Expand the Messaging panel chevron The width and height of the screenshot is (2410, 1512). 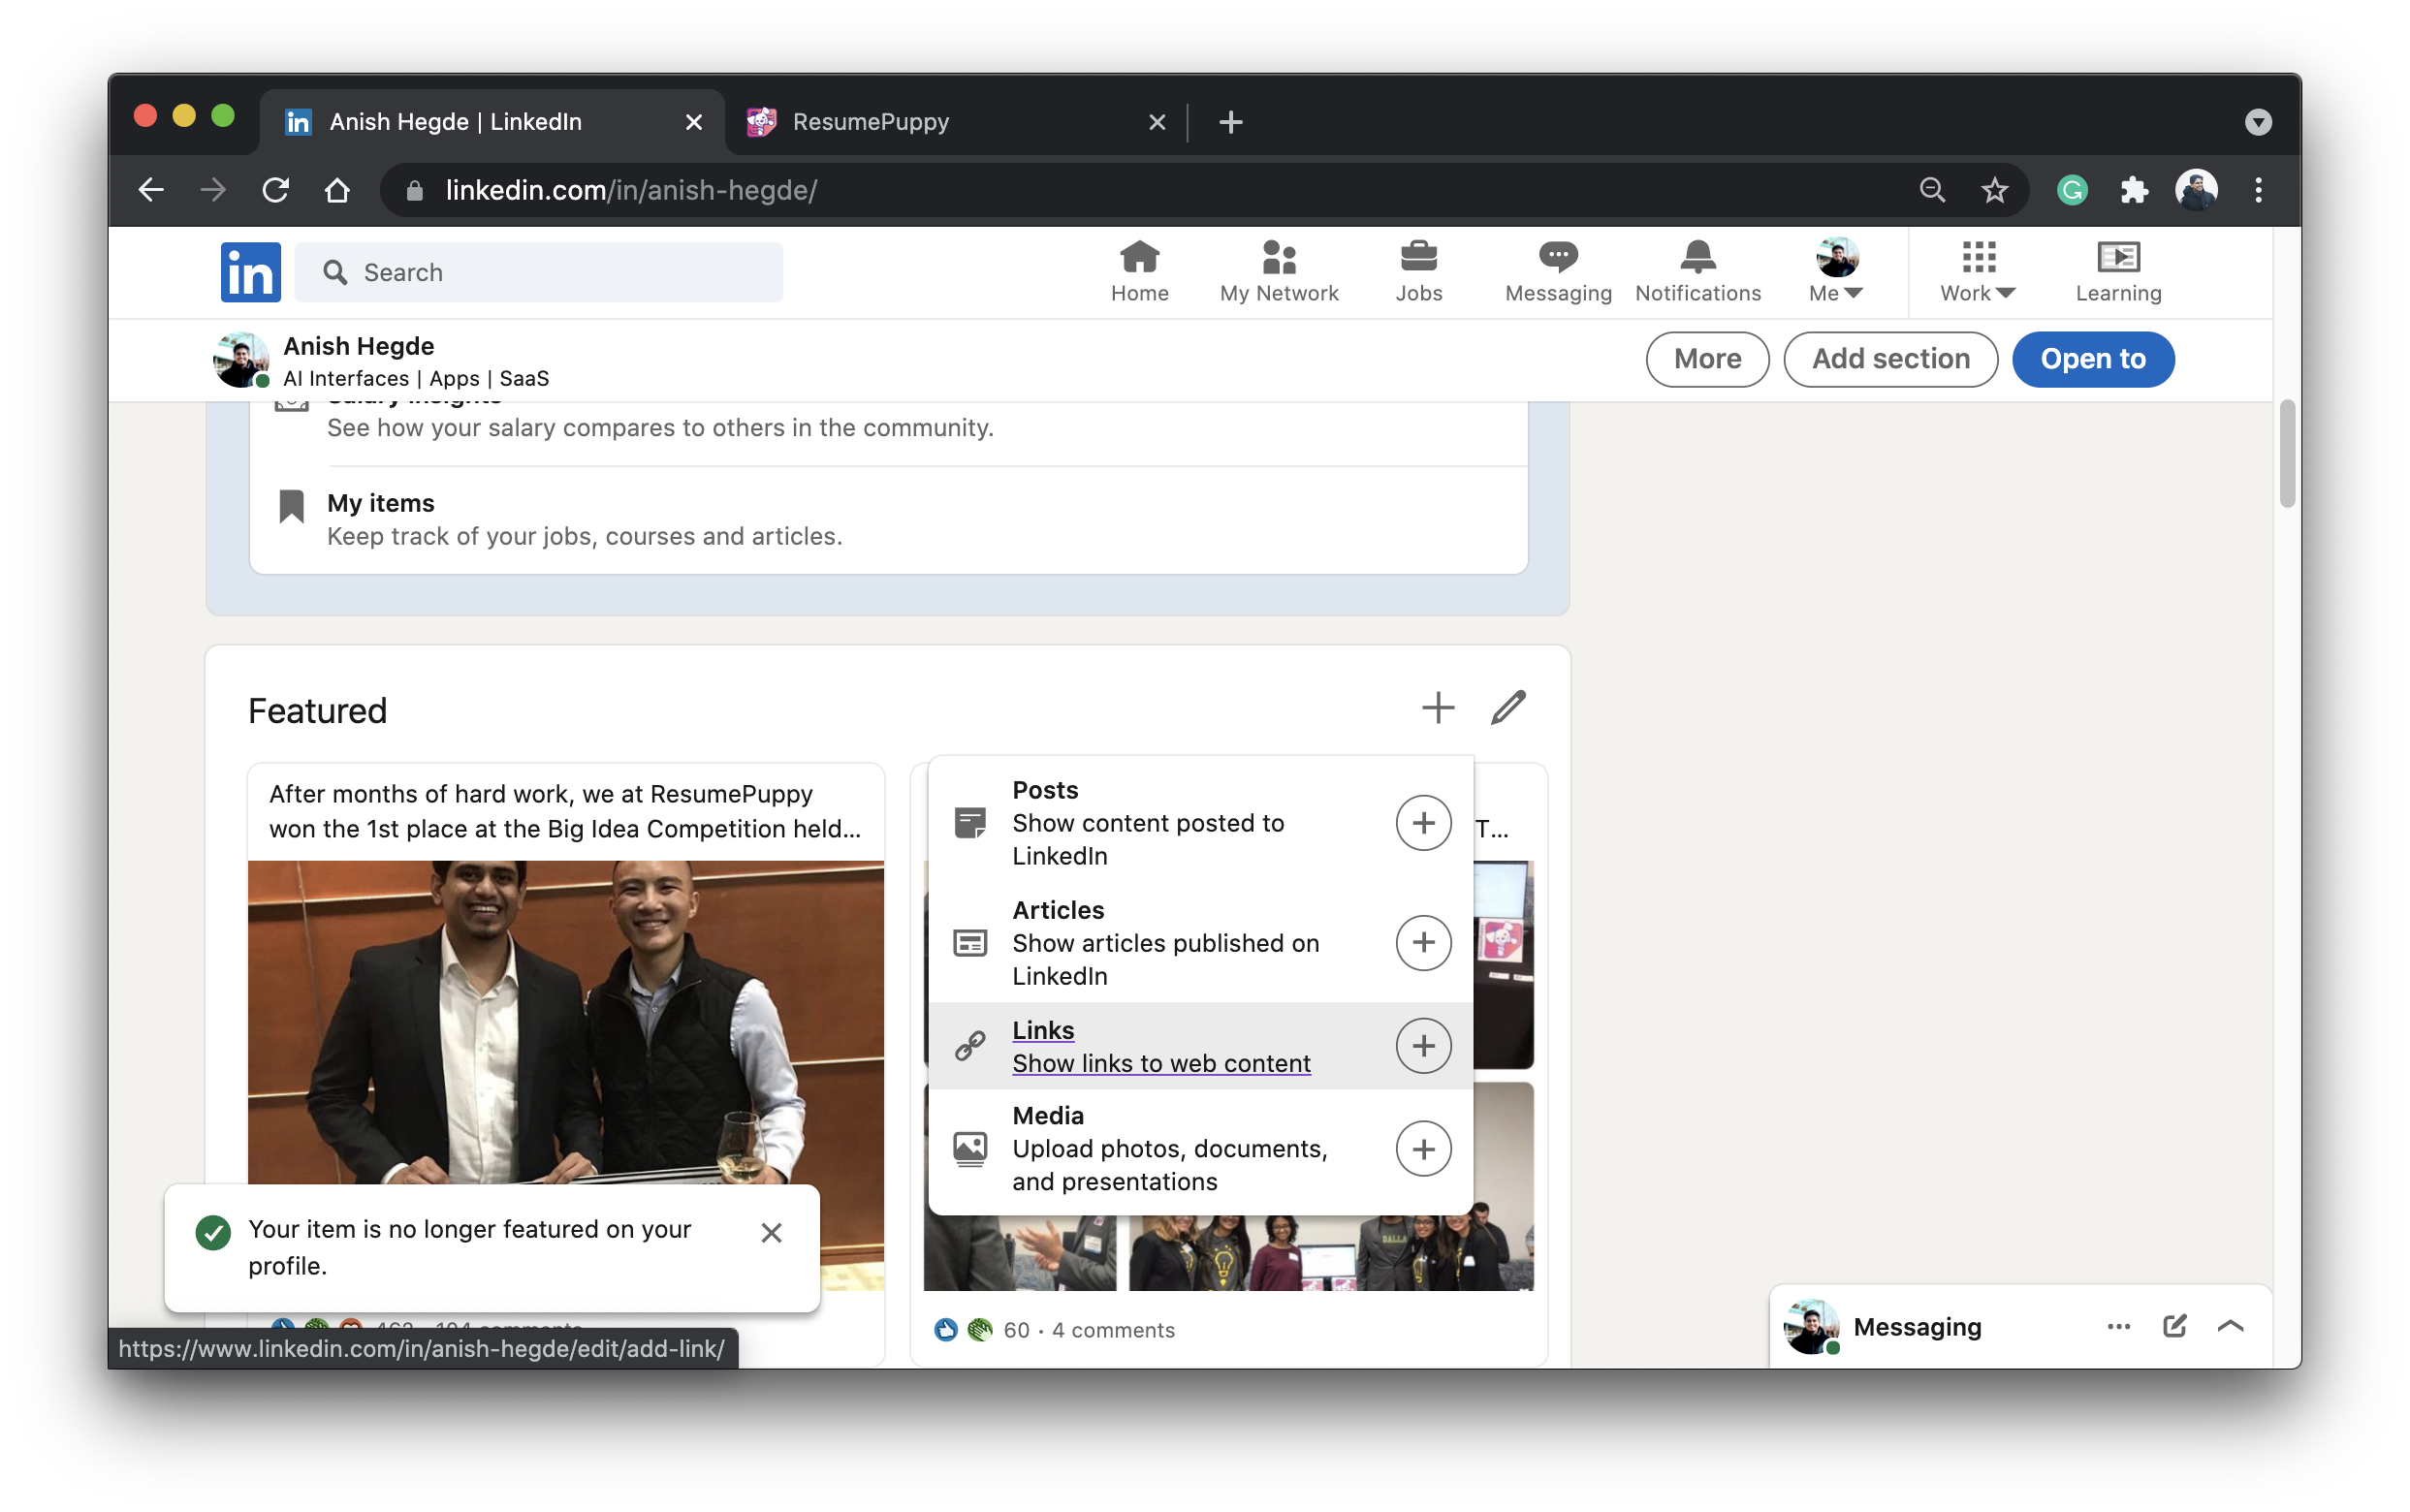pos(2230,1326)
